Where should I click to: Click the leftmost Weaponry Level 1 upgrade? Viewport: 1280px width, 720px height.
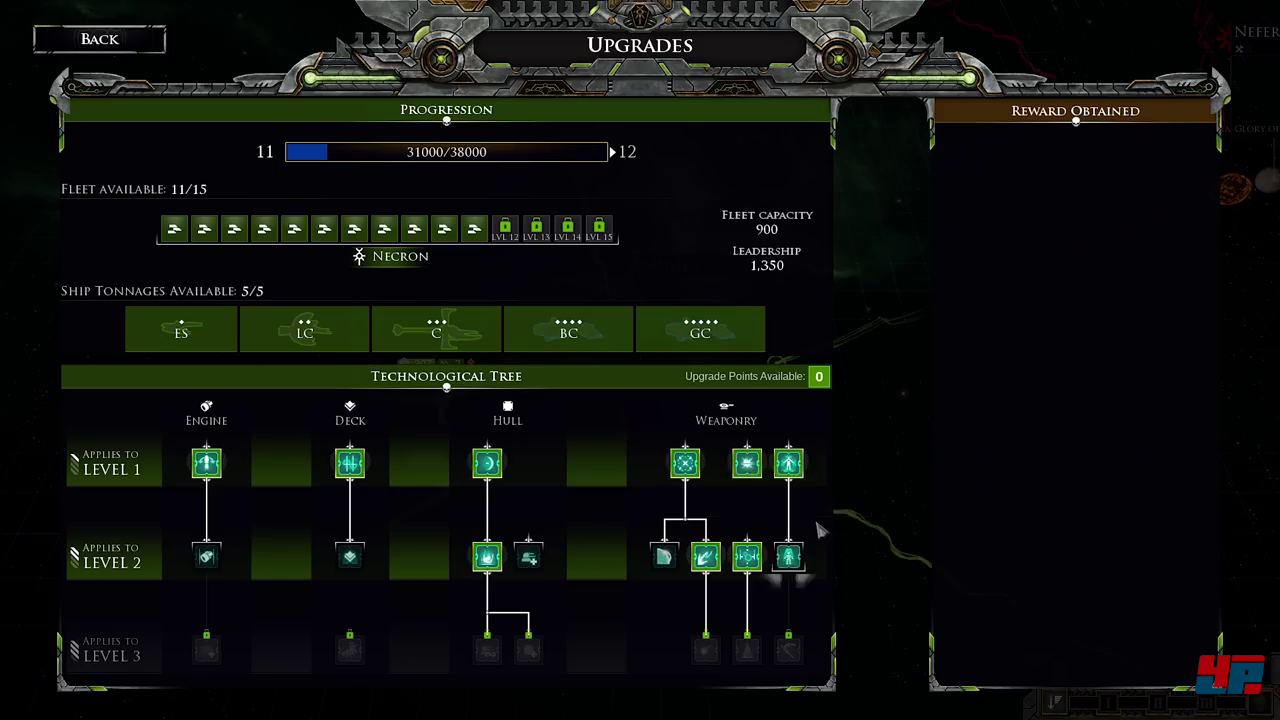pyautogui.click(x=685, y=463)
